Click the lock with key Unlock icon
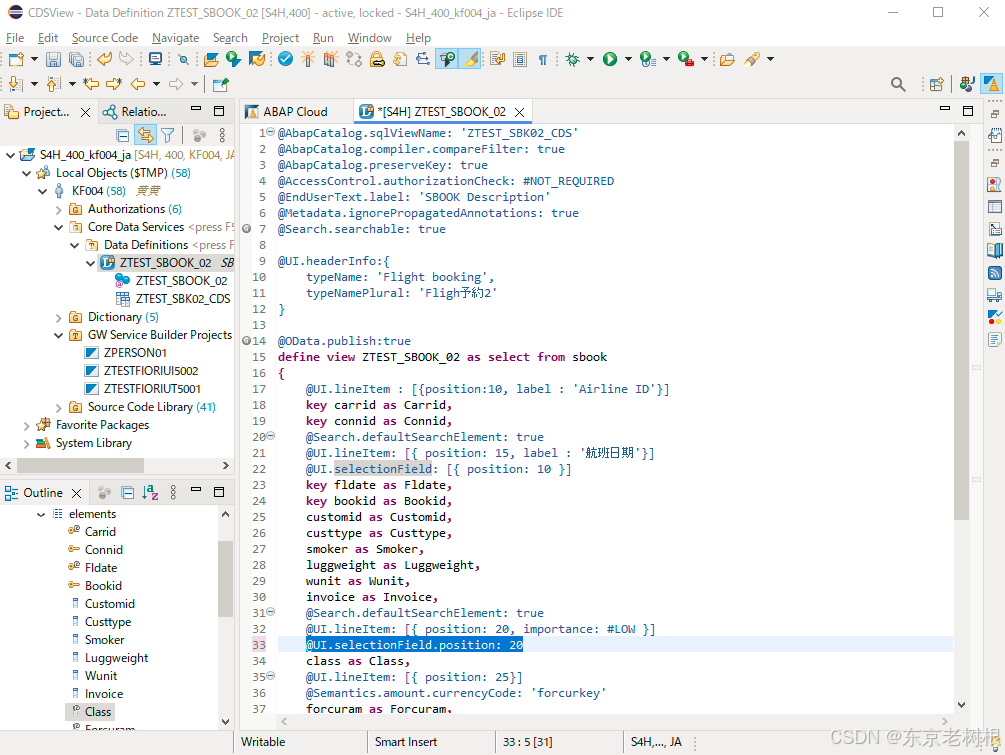This screenshot has width=1005, height=755. tap(378, 60)
